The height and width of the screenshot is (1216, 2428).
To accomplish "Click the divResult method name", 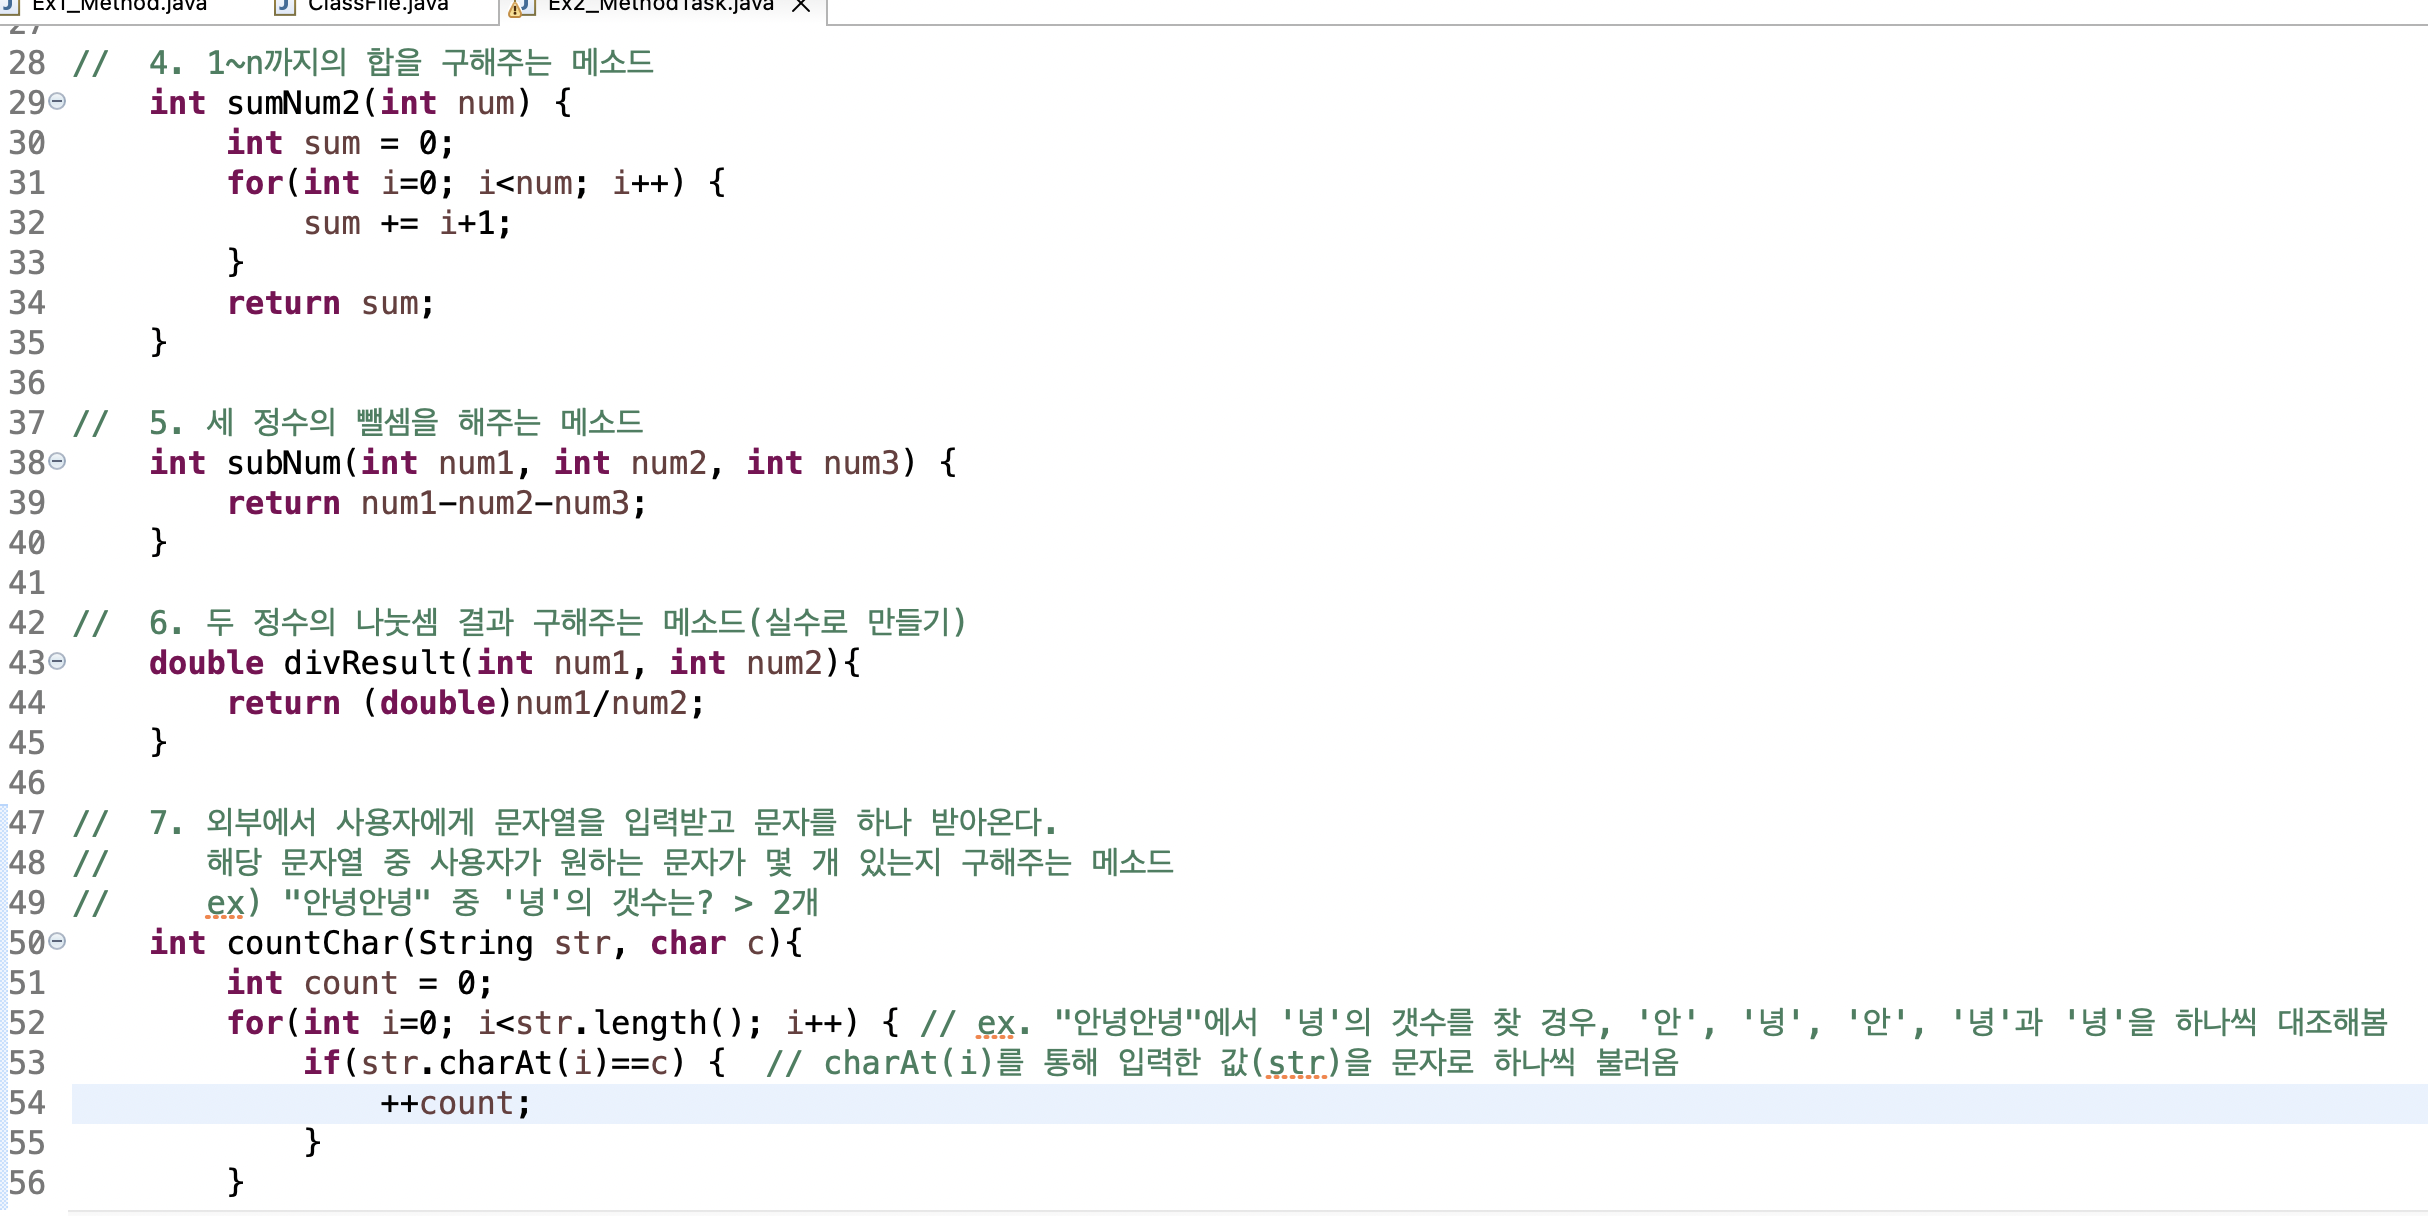I will tap(370, 663).
